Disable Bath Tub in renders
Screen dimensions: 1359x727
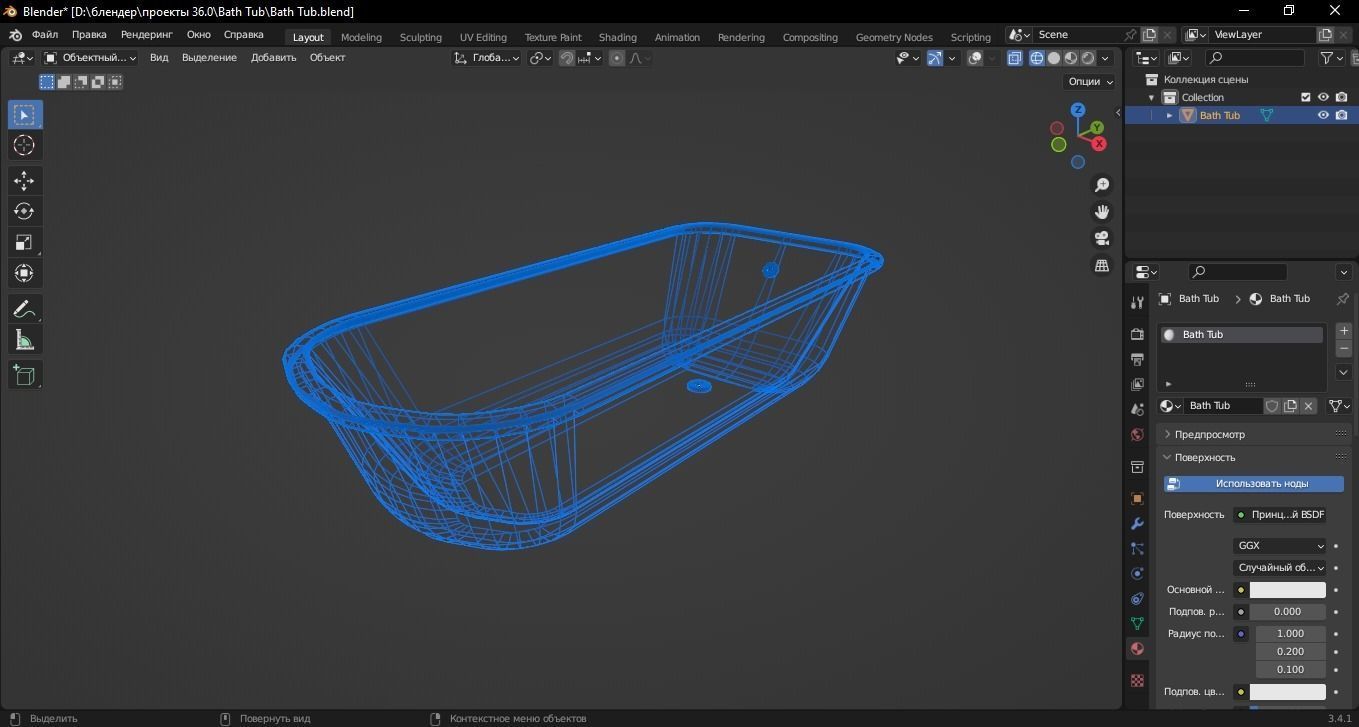click(1341, 115)
